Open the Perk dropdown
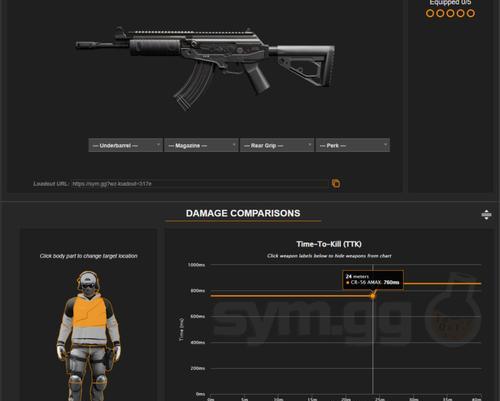The width and height of the screenshot is (500, 401). (353, 145)
